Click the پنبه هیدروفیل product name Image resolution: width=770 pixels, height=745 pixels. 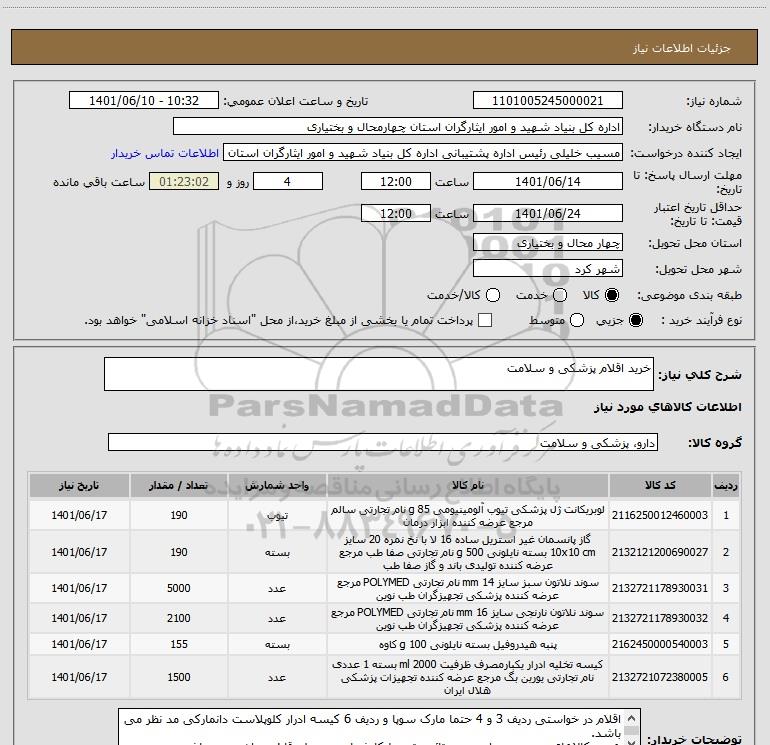click(468, 644)
